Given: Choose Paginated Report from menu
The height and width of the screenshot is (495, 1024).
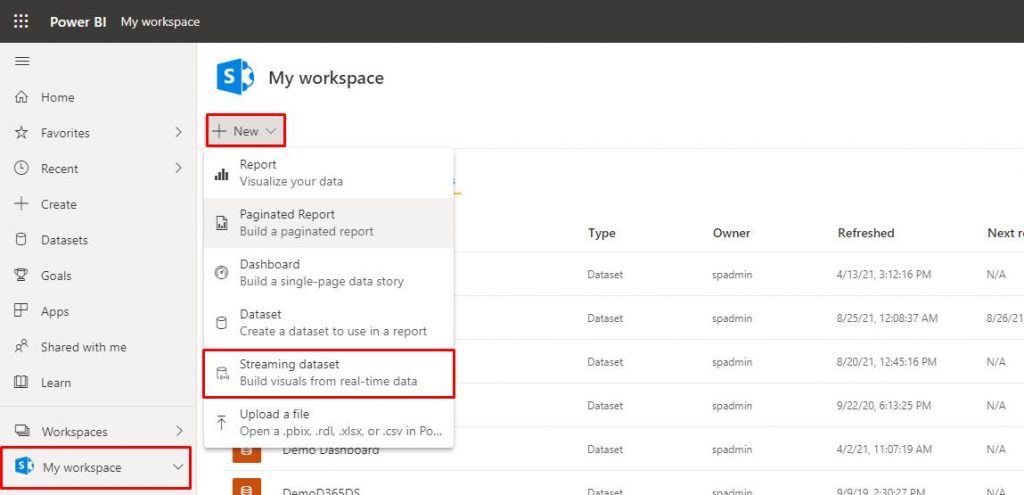Looking at the screenshot, I should [328, 223].
